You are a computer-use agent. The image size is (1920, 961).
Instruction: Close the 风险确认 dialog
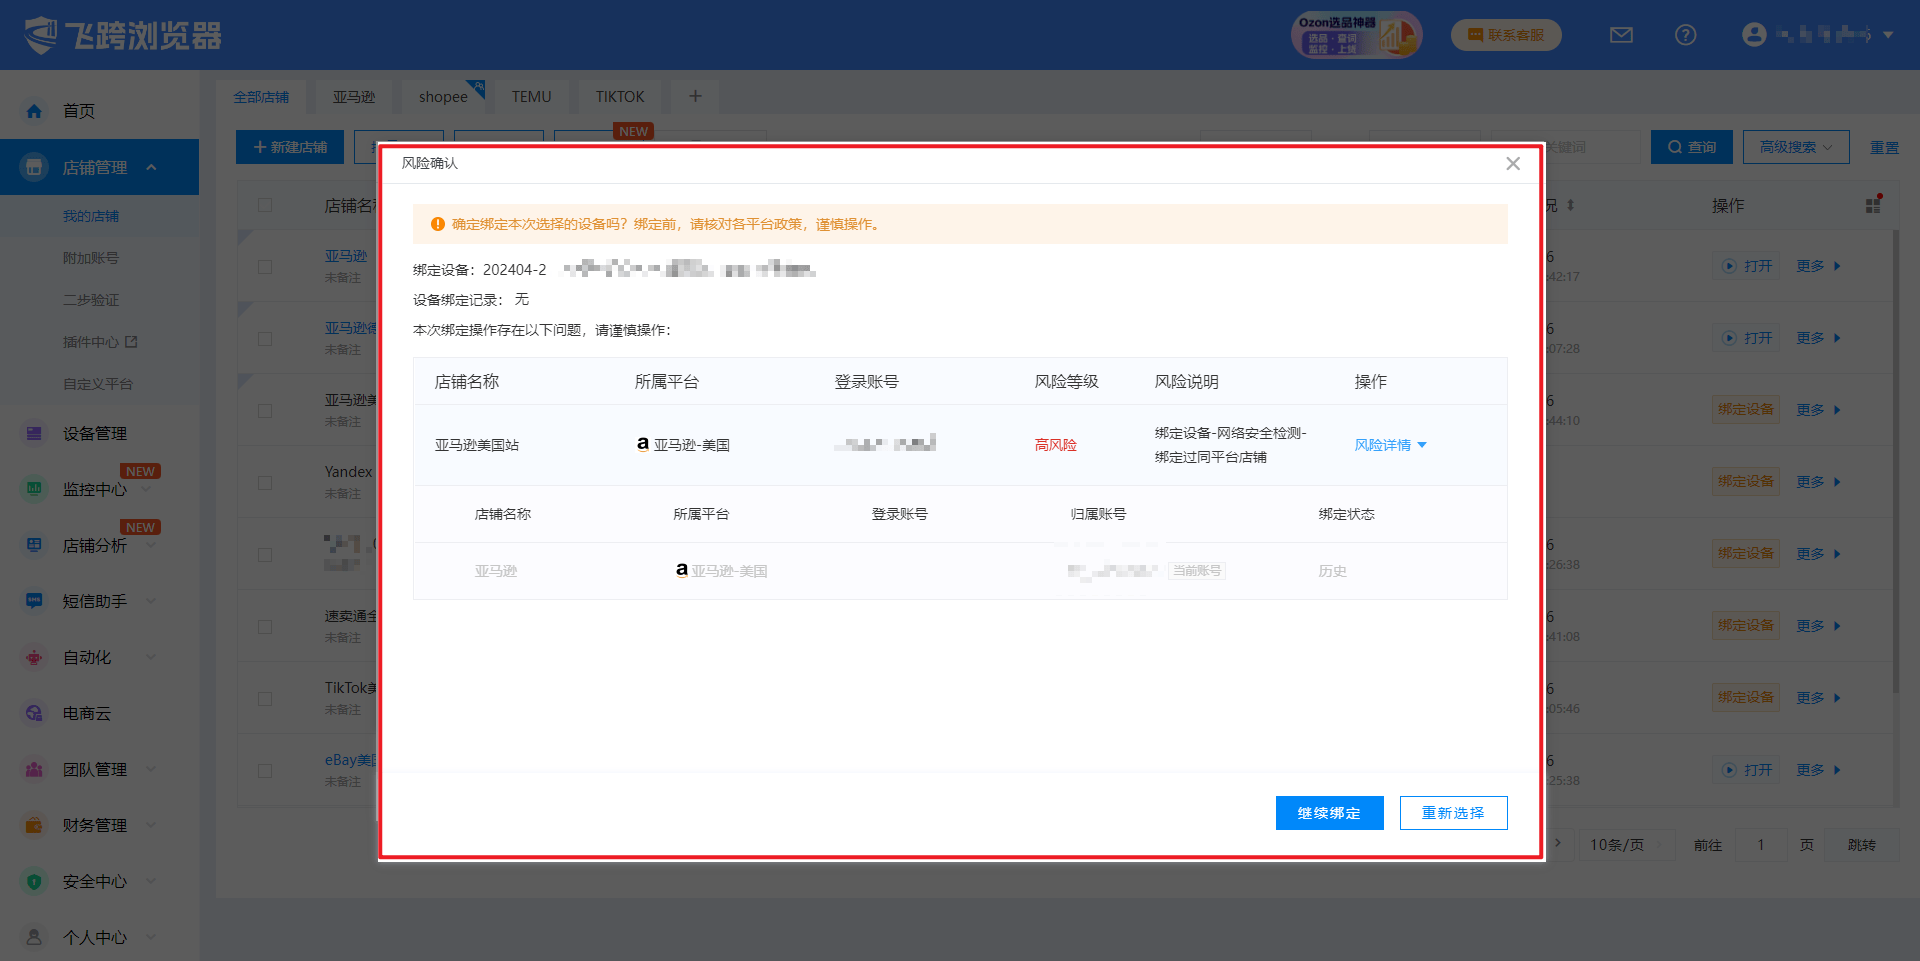click(1513, 164)
